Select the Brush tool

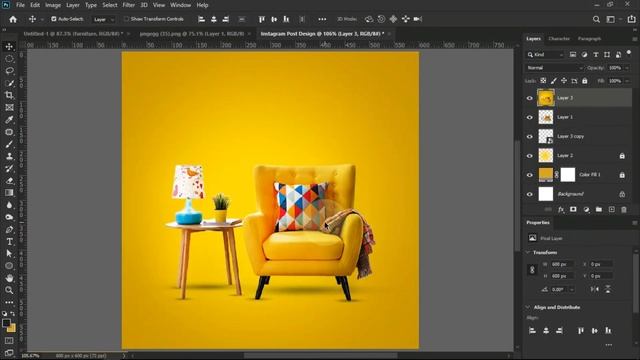9,144
